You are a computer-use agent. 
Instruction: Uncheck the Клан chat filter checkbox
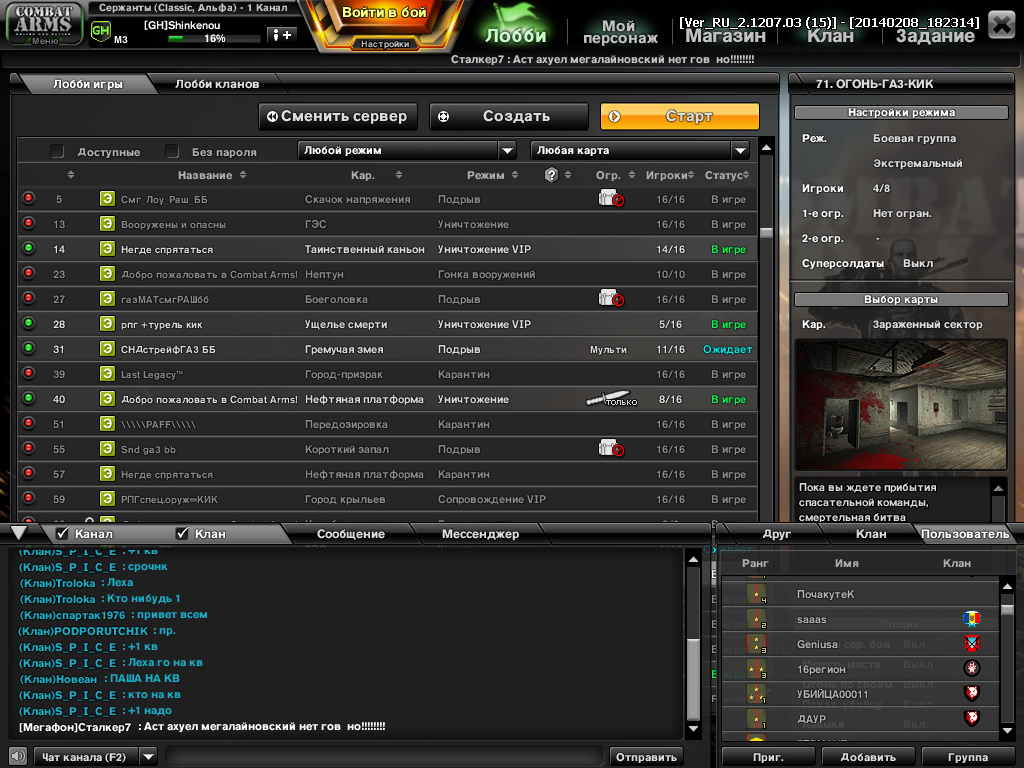coord(182,534)
